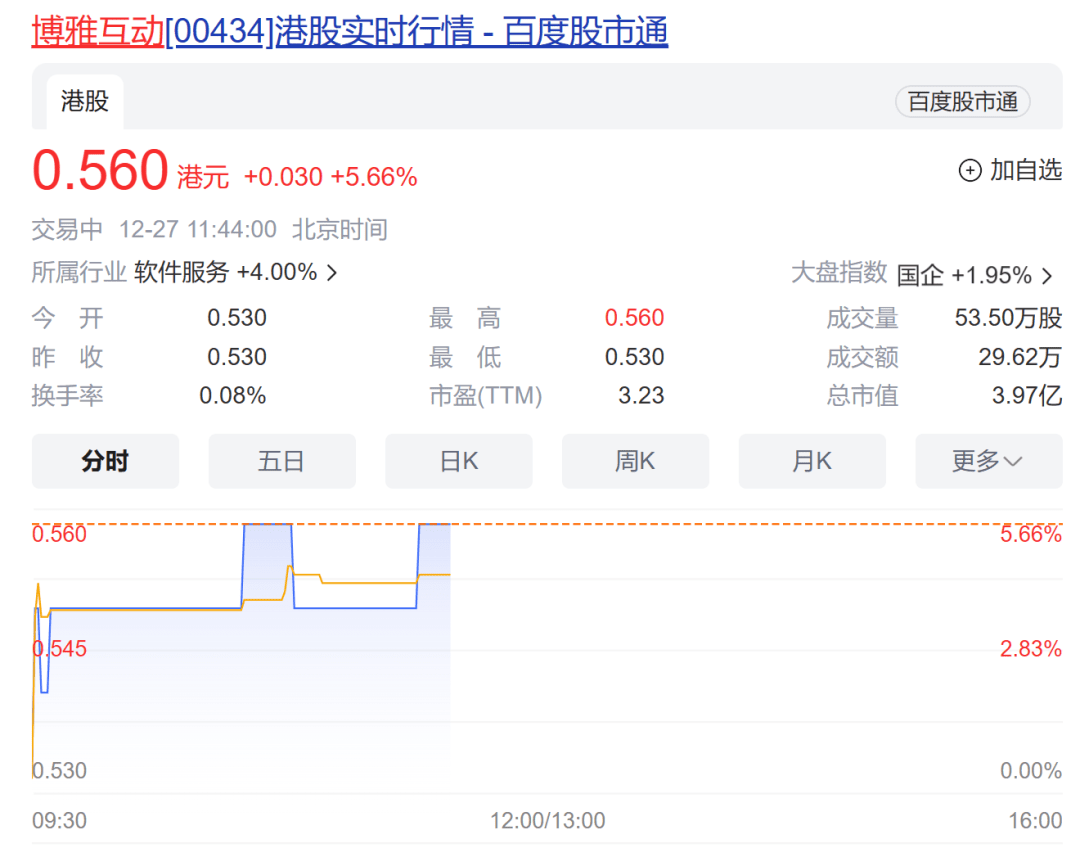Click the 百度股市通 pill button
The height and width of the screenshot is (848, 1080).
pyautogui.click(x=962, y=102)
